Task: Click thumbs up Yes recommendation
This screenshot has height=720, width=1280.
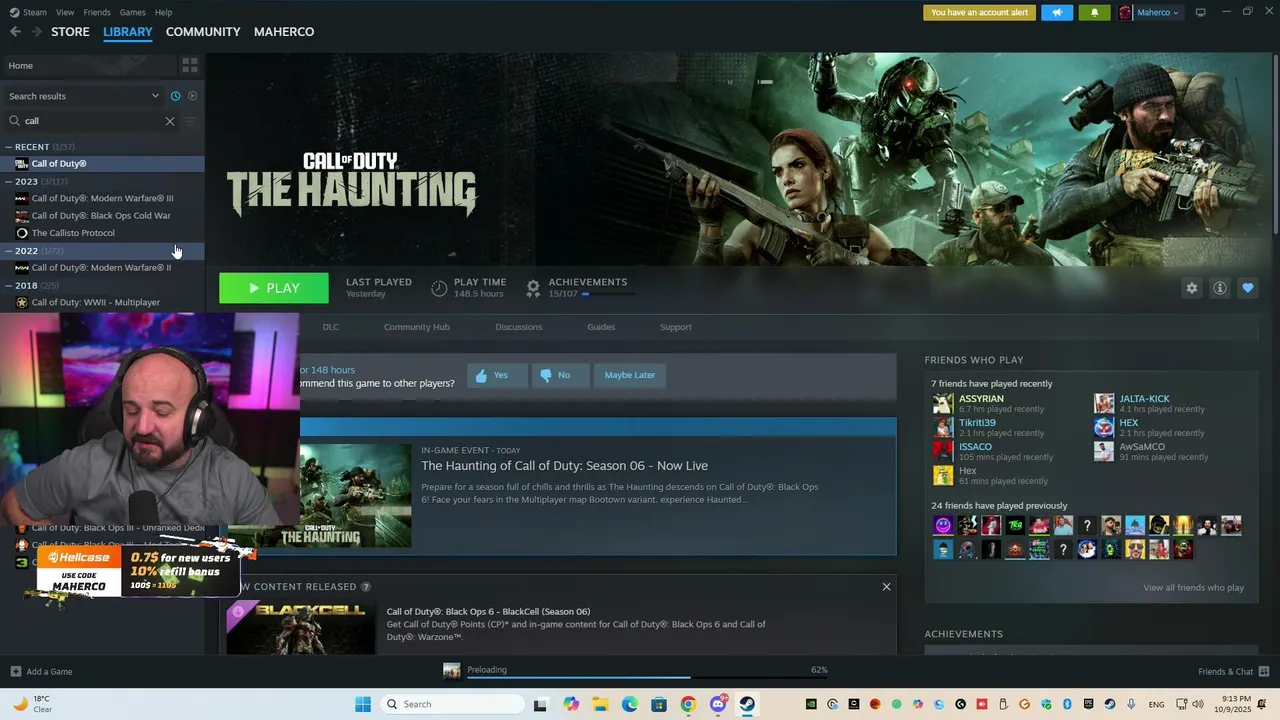Action: click(x=497, y=375)
